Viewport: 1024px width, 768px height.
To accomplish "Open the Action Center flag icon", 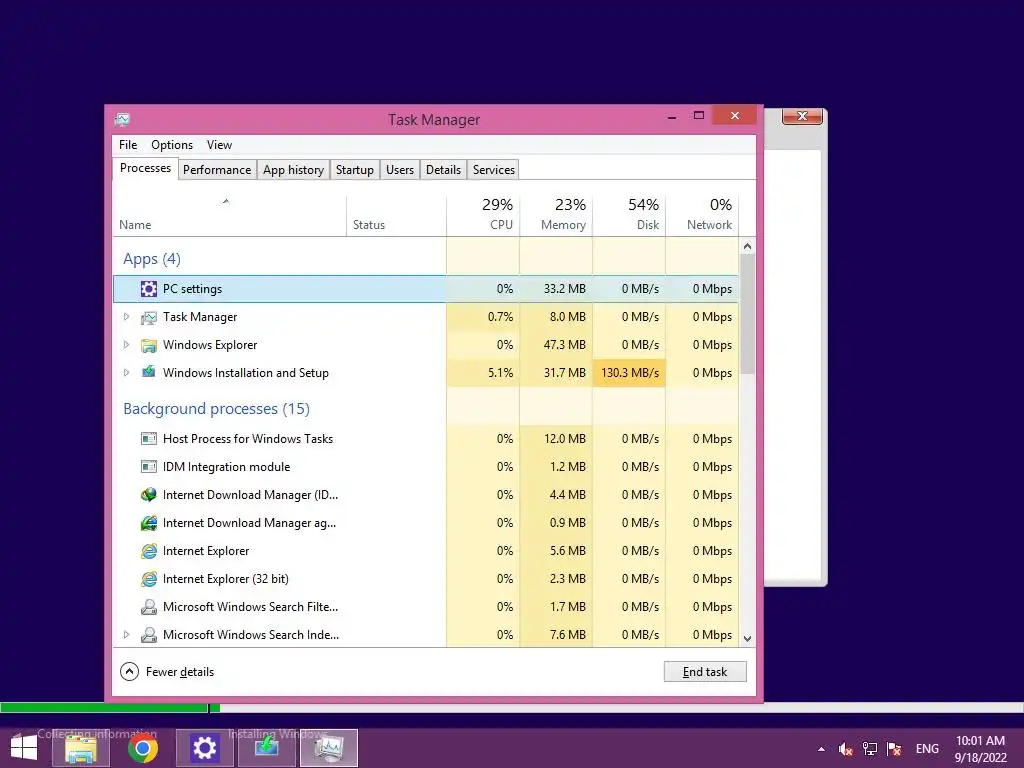I will (x=894, y=749).
